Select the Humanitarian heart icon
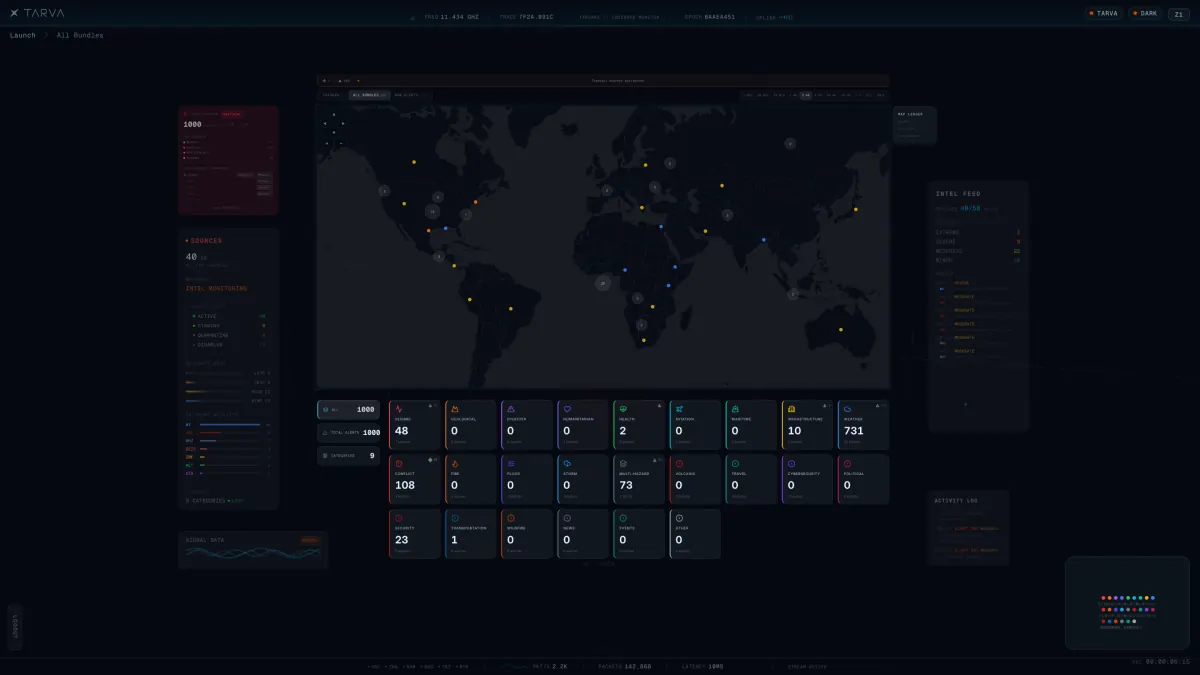Image resolution: width=1200 pixels, height=675 pixels. point(567,409)
